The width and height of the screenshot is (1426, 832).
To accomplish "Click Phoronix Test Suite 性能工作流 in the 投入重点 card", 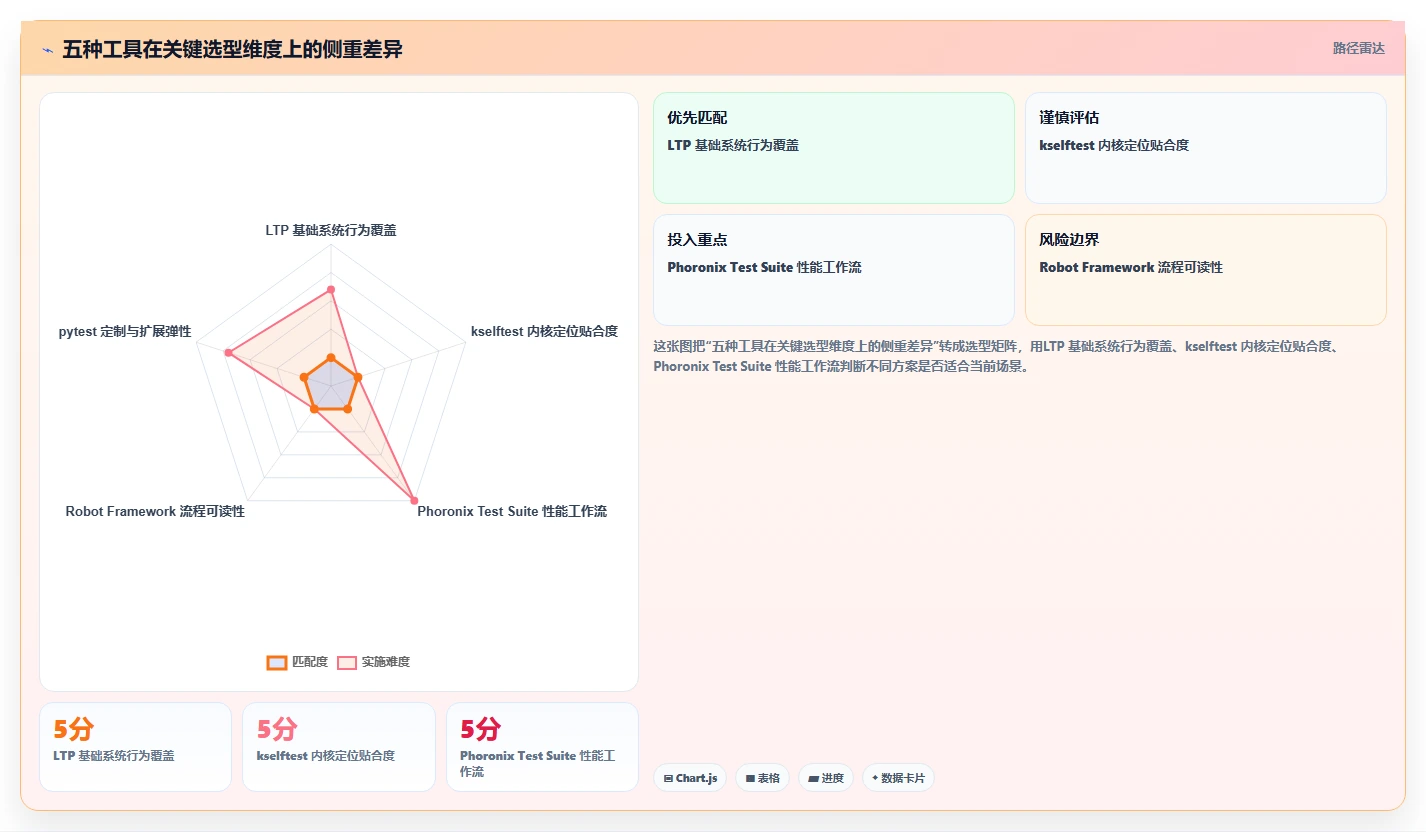I will click(764, 267).
